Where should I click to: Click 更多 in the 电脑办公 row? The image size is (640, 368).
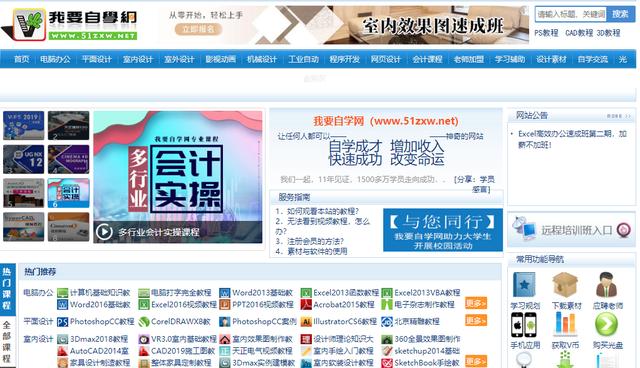click(x=476, y=303)
